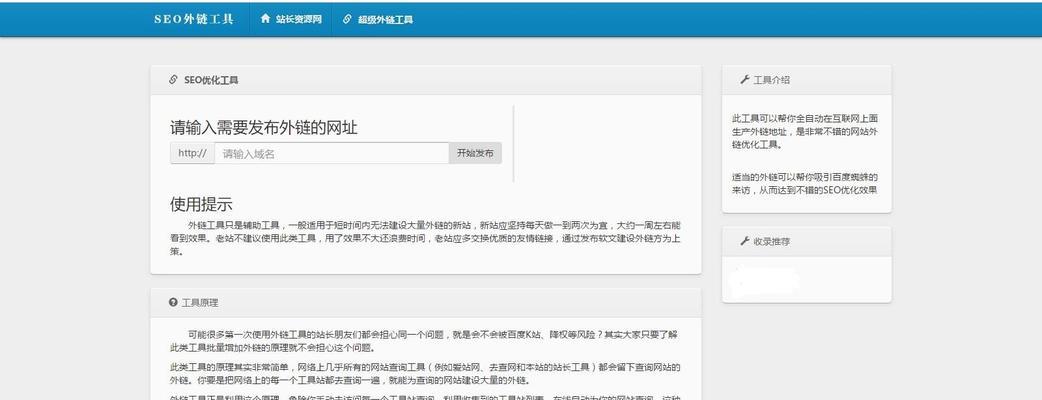Click the SEO优化工具 panel title
Screen dimensions: 1042x400
pyautogui.click(x=211, y=80)
